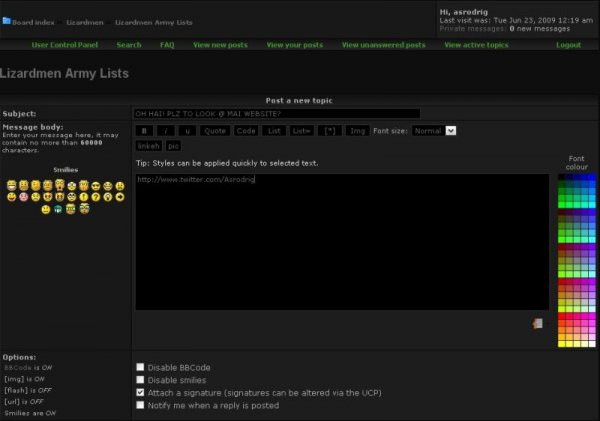Insert the pink-faced smiley in the second row
The image size is (600, 421).
click(x=23, y=198)
